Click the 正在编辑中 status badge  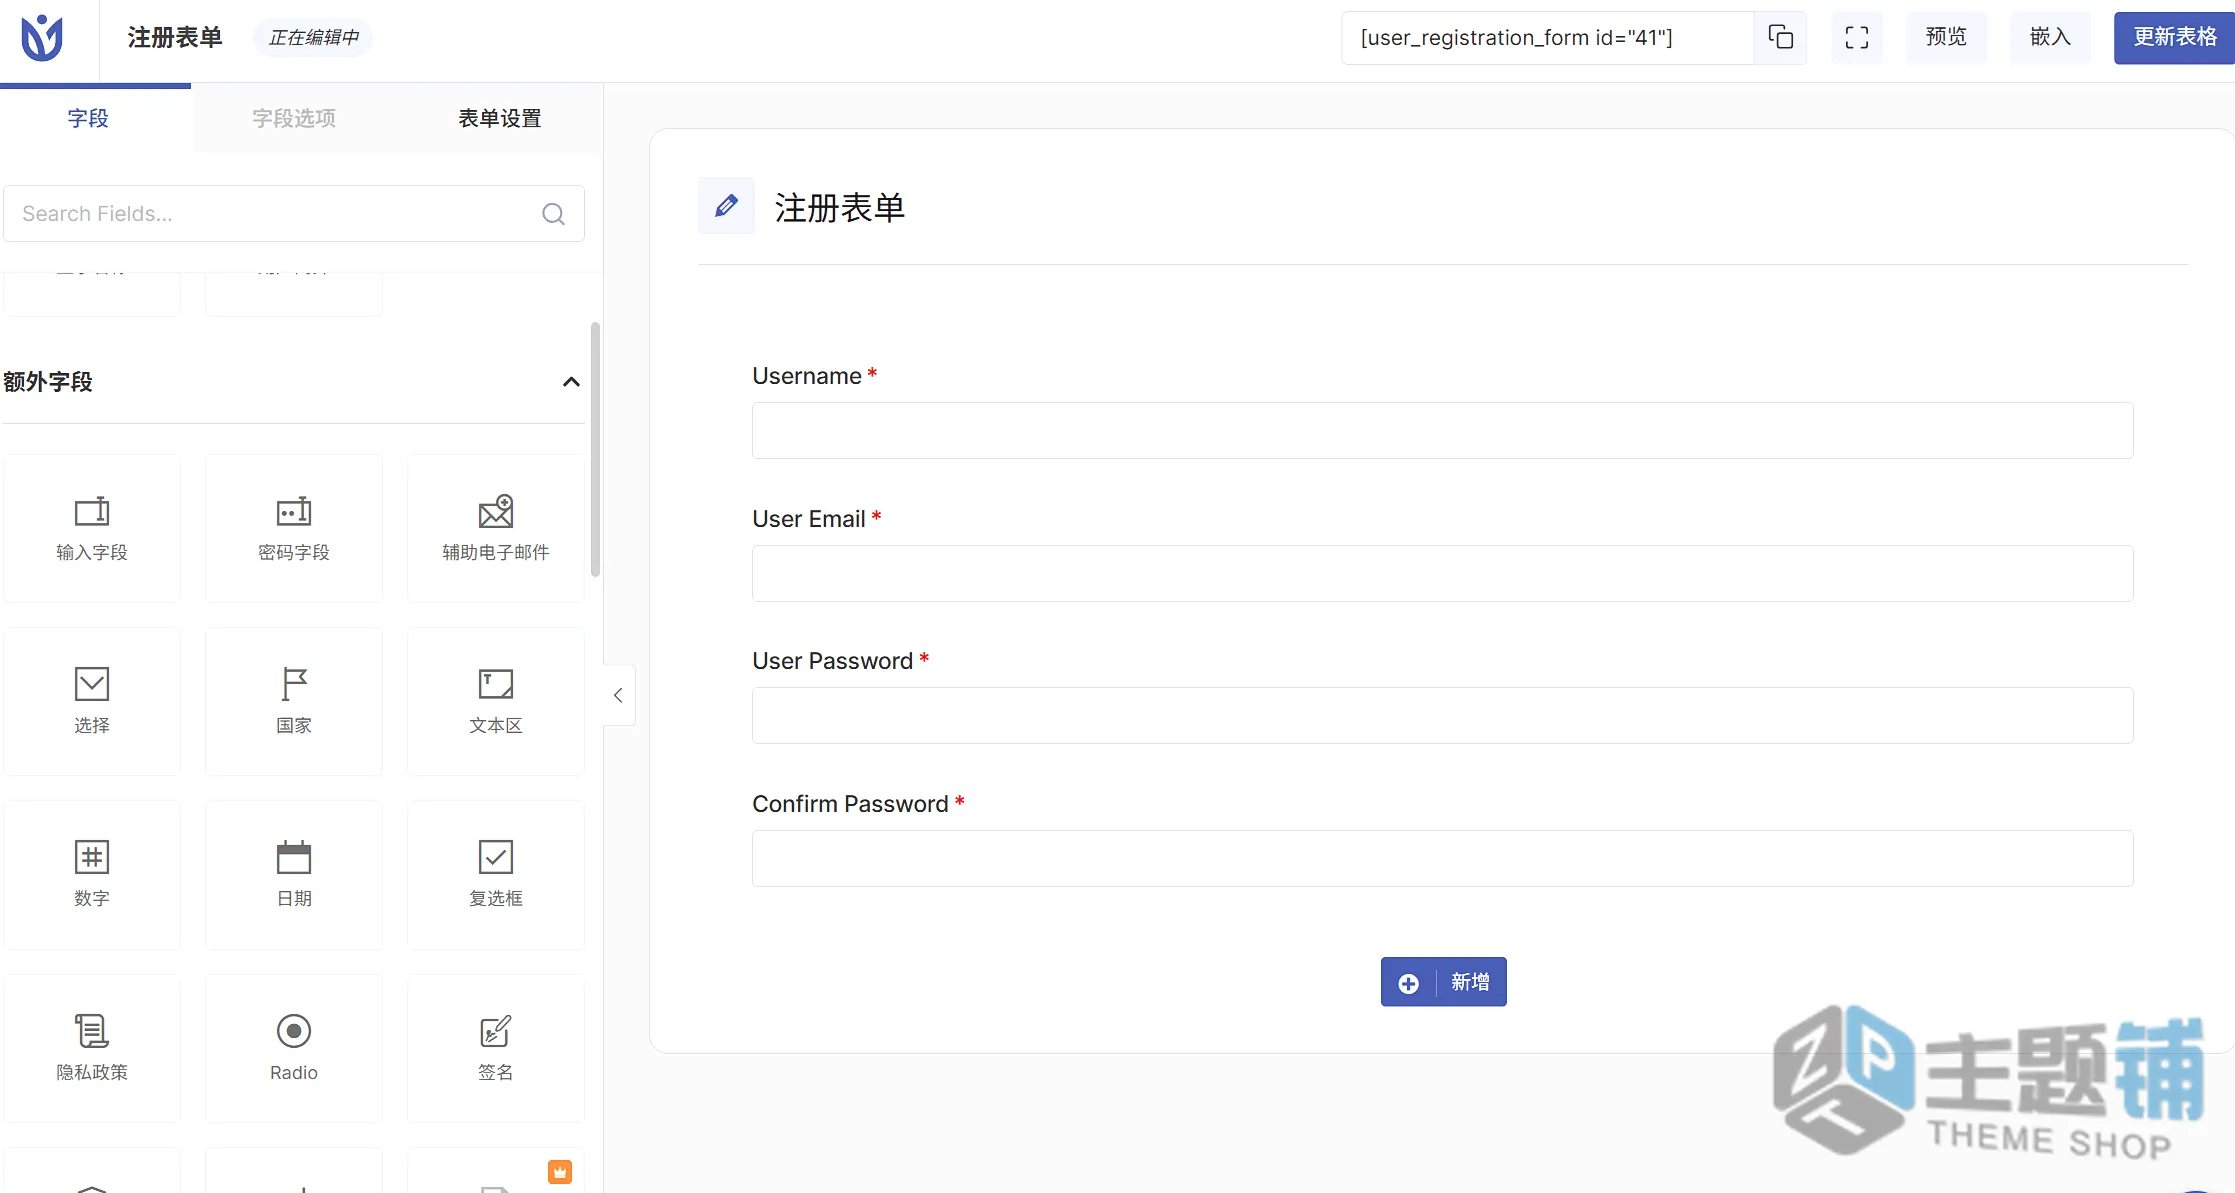[314, 38]
